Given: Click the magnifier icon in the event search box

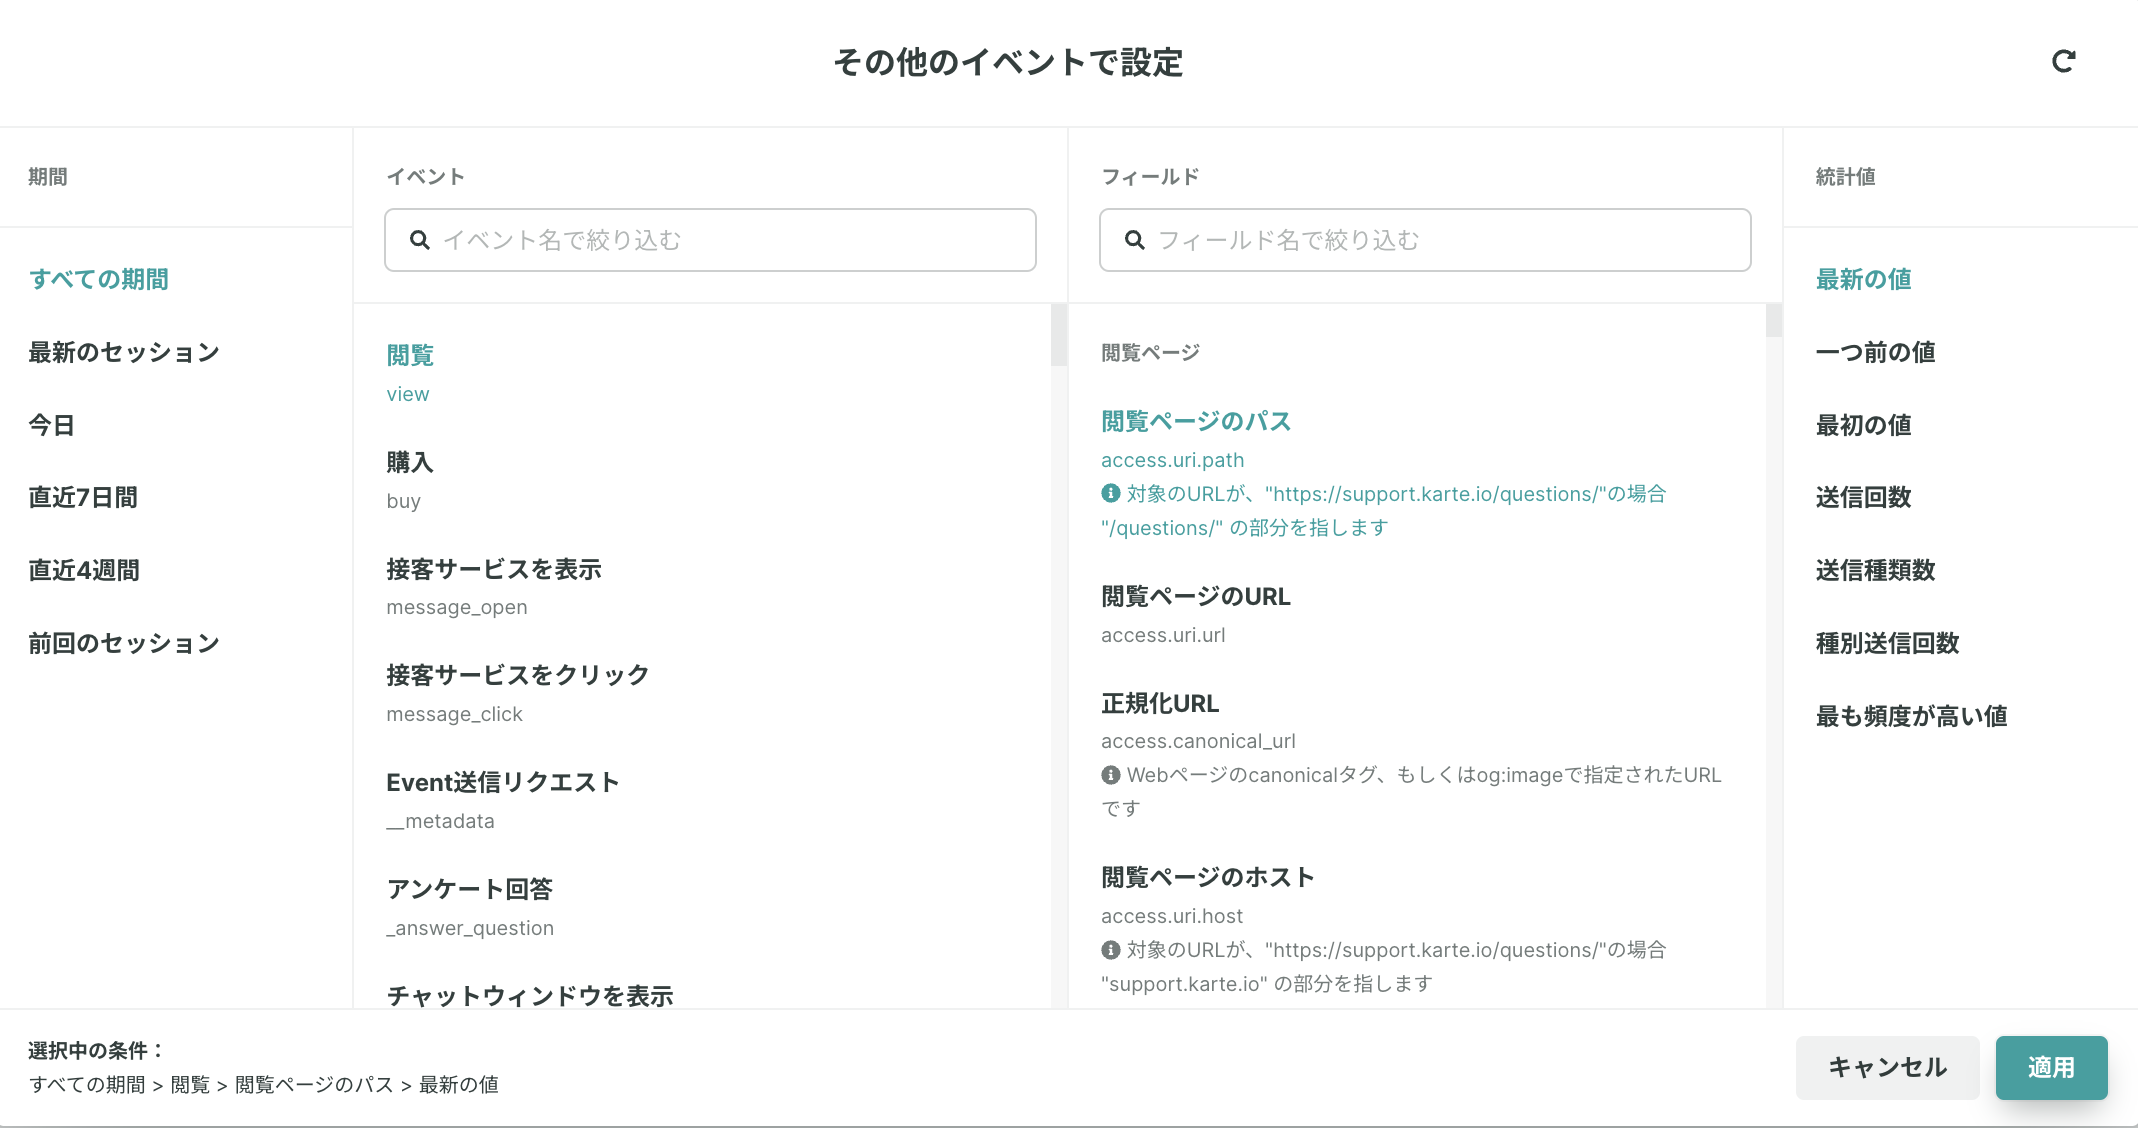Looking at the screenshot, I should [420, 240].
